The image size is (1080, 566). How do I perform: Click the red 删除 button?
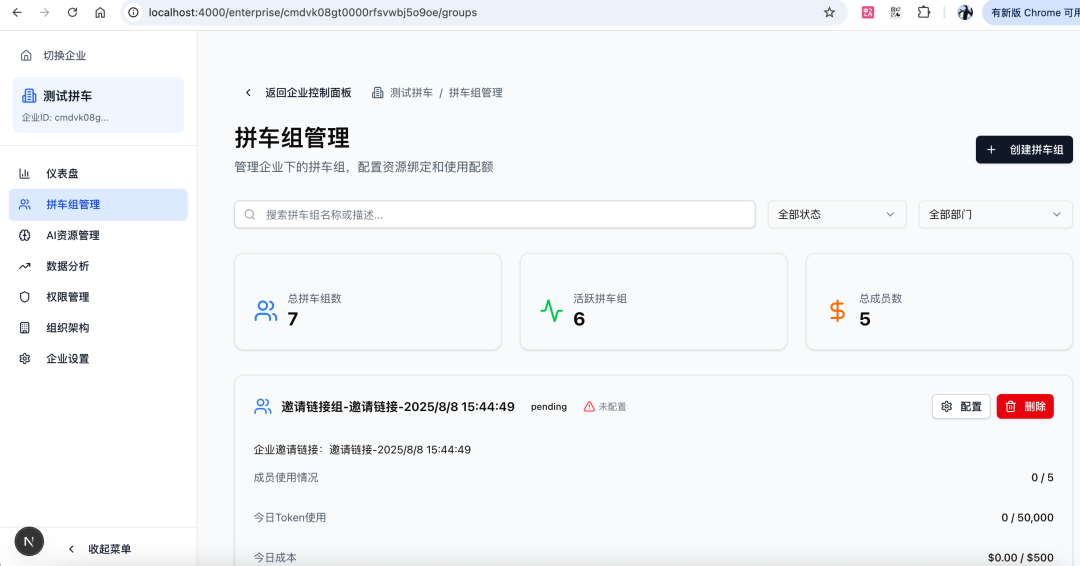(1025, 406)
